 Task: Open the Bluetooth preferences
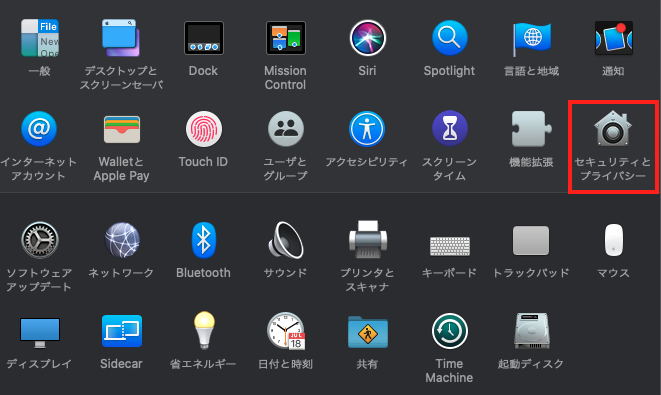[x=204, y=240]
